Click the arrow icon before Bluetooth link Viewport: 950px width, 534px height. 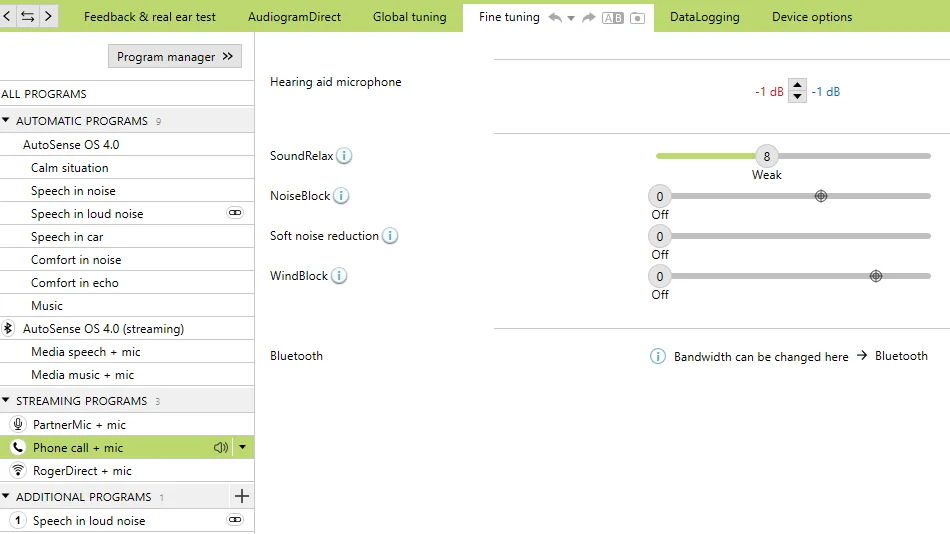tap(862, 356)
